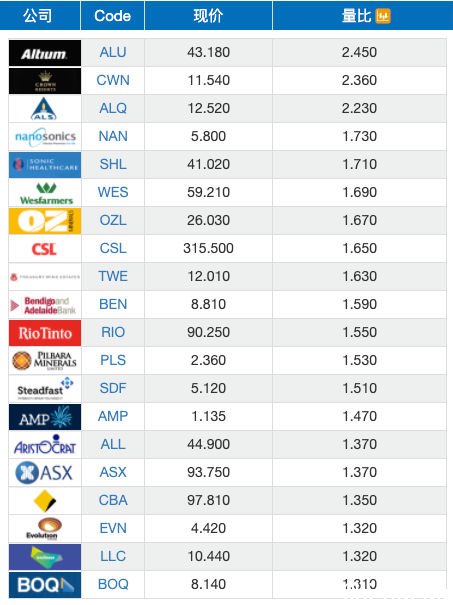
Task: Select the 公司 column header
Action: pos(37,15)
